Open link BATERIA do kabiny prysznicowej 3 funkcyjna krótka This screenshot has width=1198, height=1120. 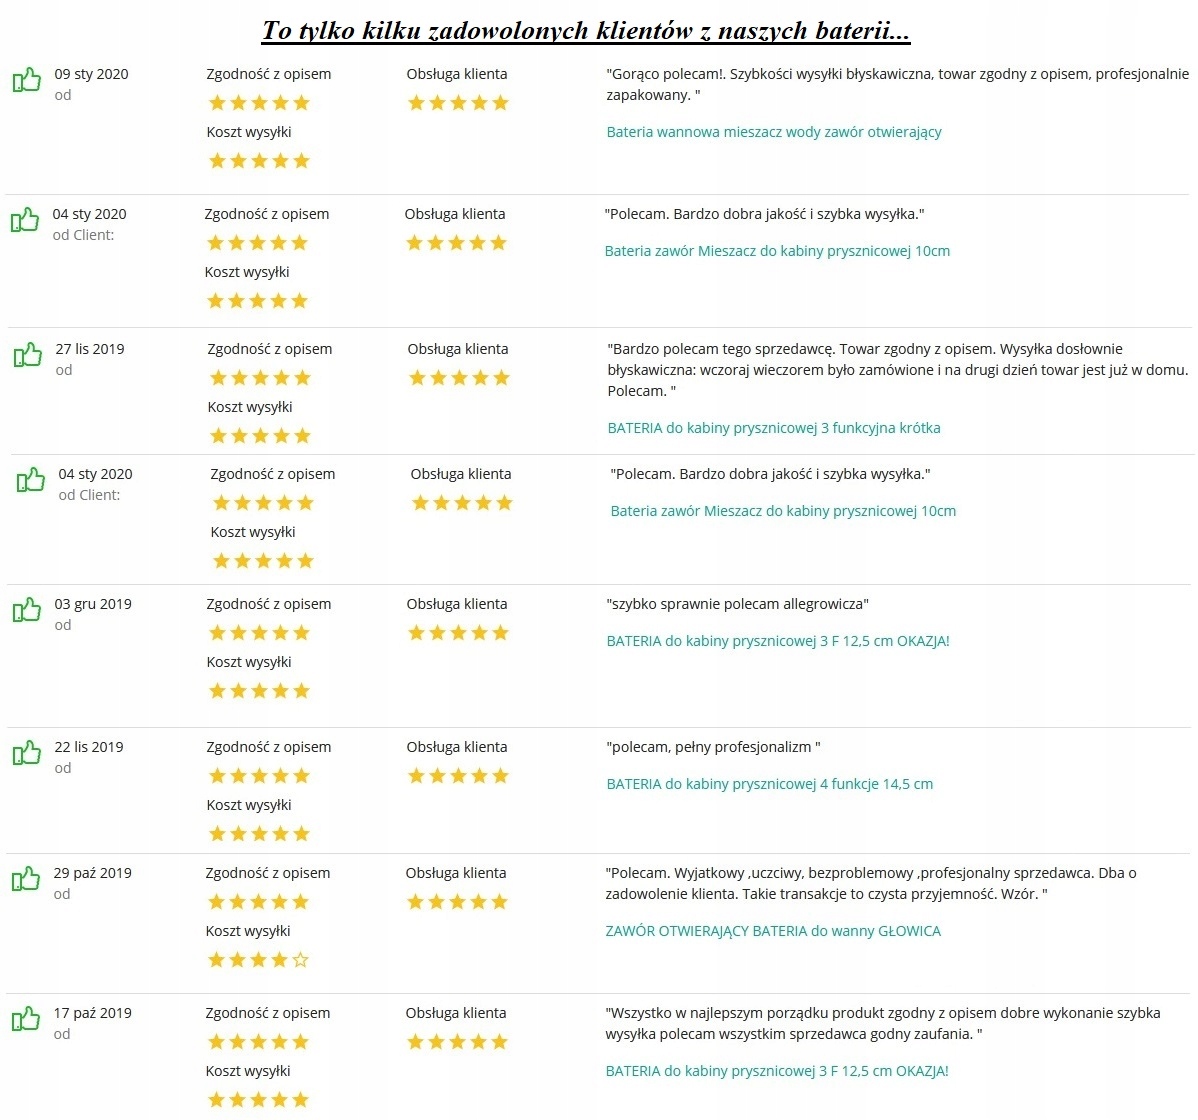[x=774, y=428]
